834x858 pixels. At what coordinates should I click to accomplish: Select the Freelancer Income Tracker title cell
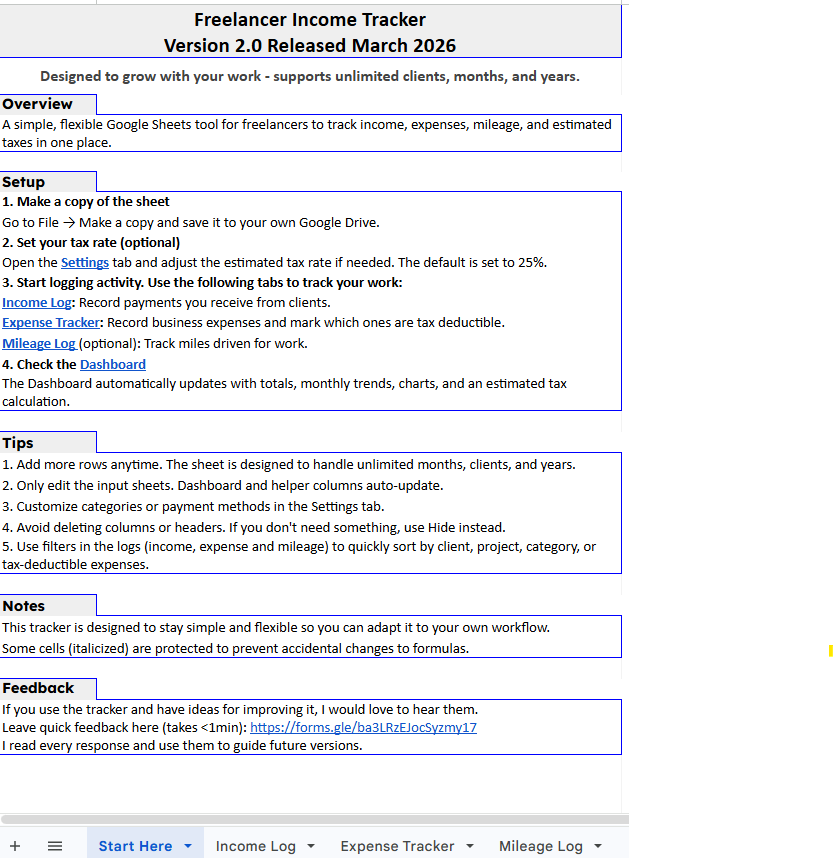[x=310, y=32]
